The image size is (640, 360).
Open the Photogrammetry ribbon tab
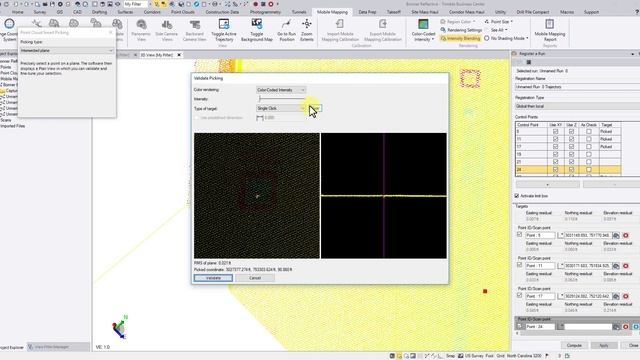265,12
